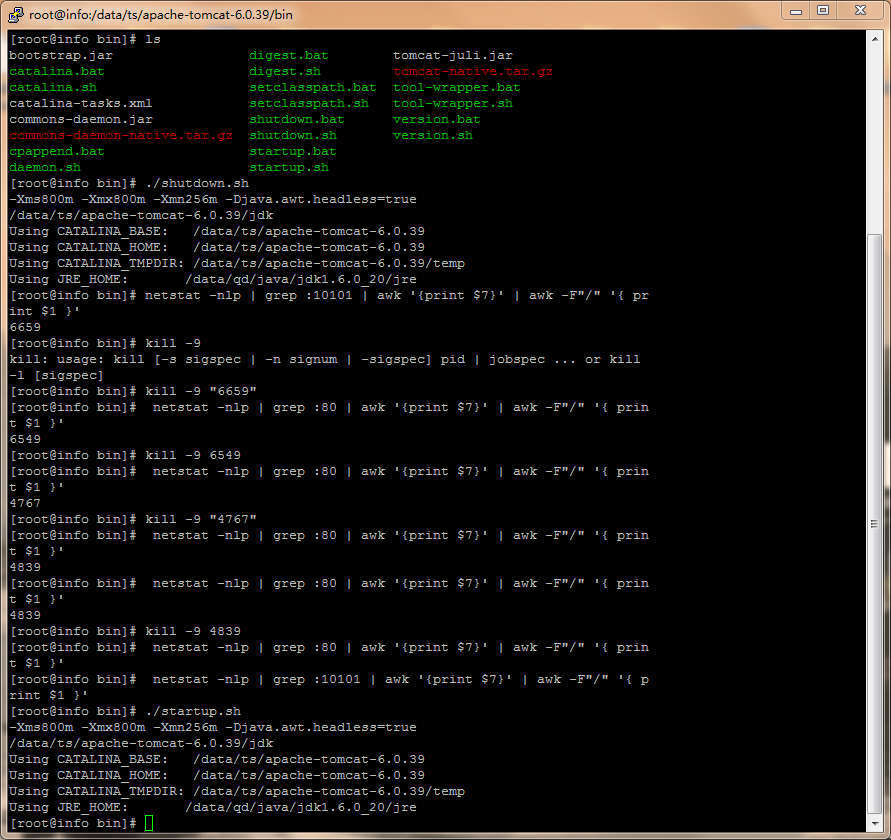891x840 pixels.
Task: Click tool-wrapper.bat file name
Action: pos(457,87)
